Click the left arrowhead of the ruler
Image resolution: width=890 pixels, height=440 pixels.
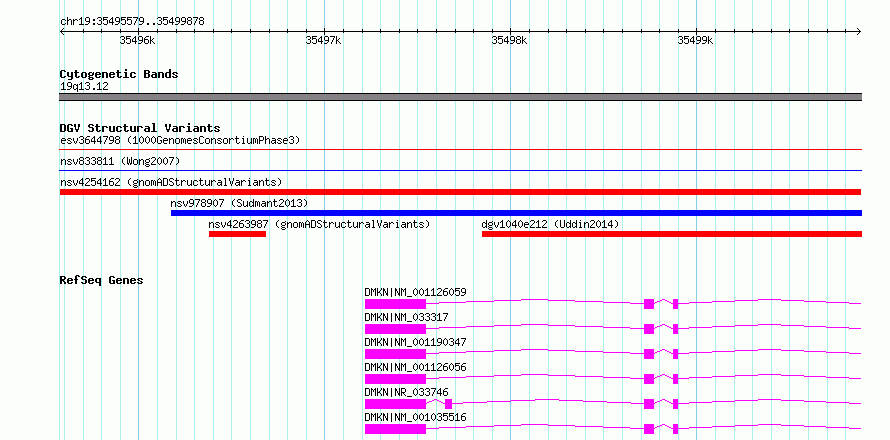pyautogui.click(x=62, y=31)
